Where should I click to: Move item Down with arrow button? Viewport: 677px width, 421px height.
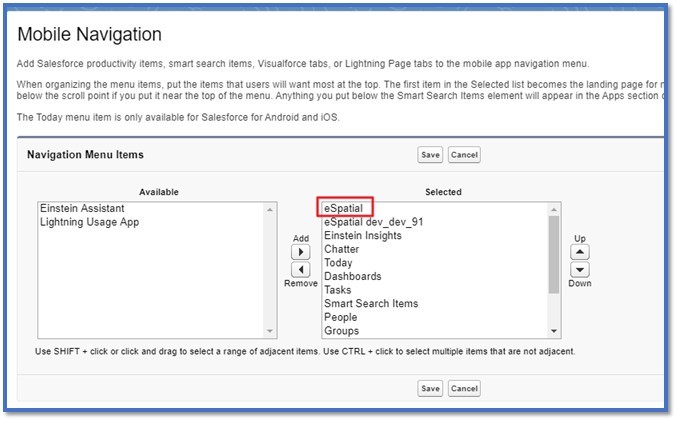pos(579,270)
